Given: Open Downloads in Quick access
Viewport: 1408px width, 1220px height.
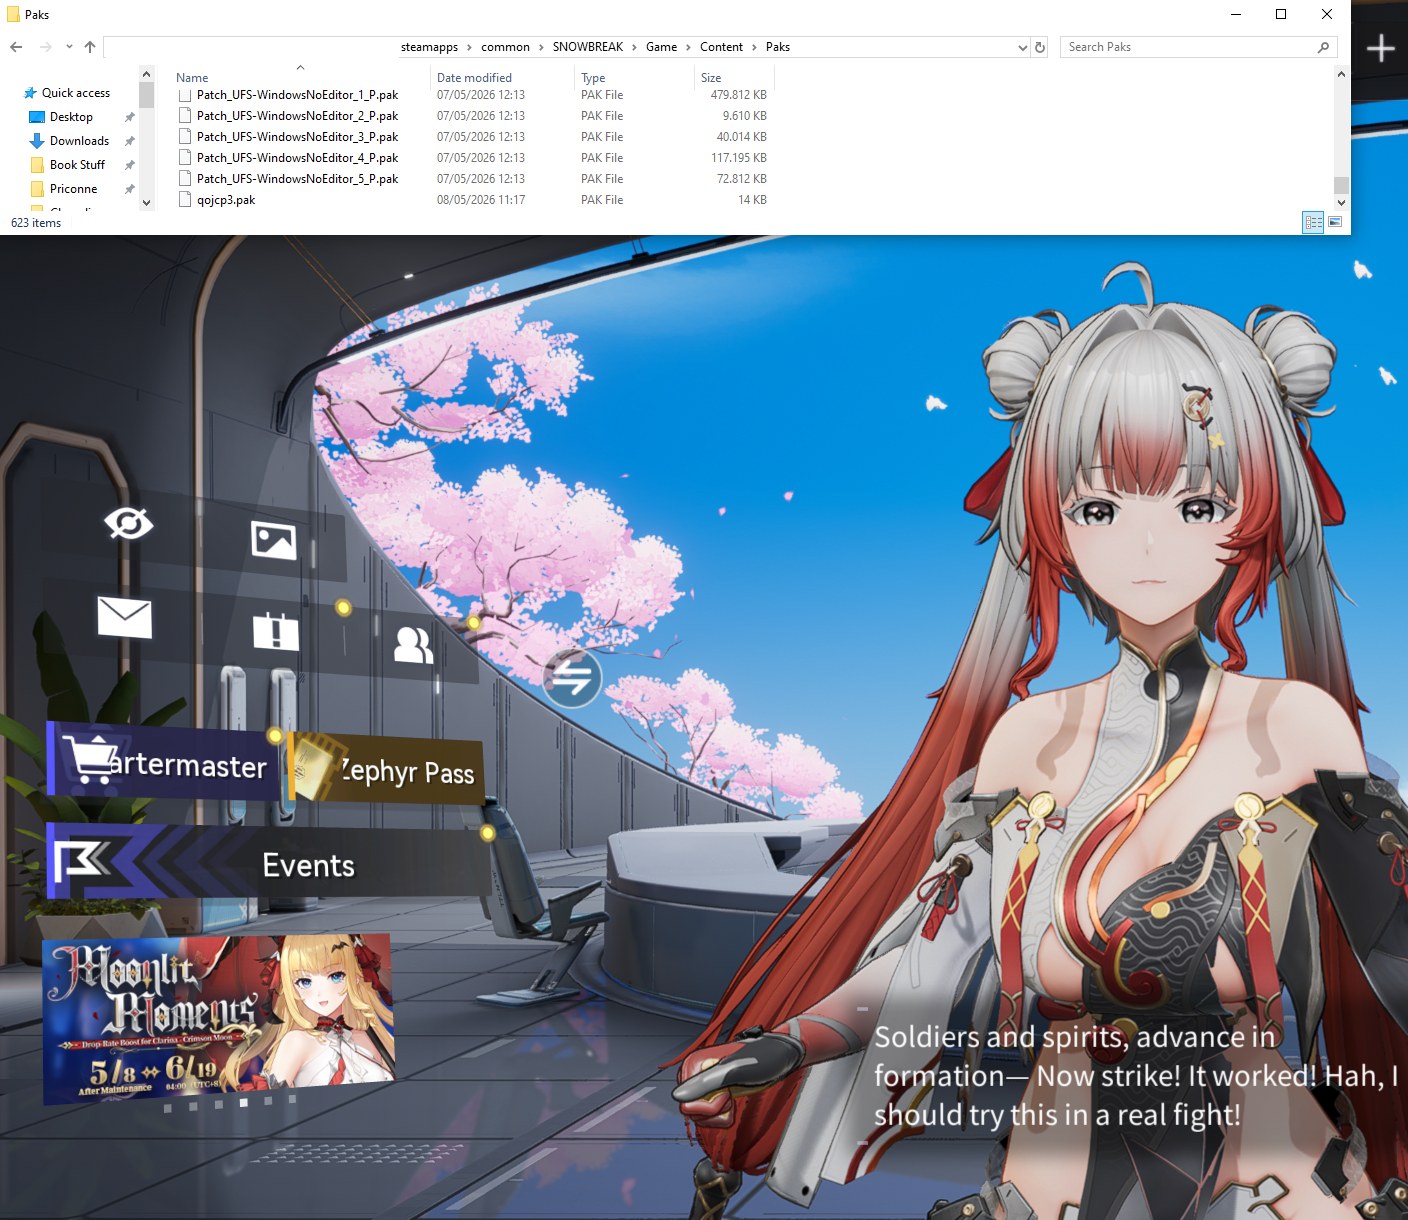Looking at the screenshot, I should [79, 141].
